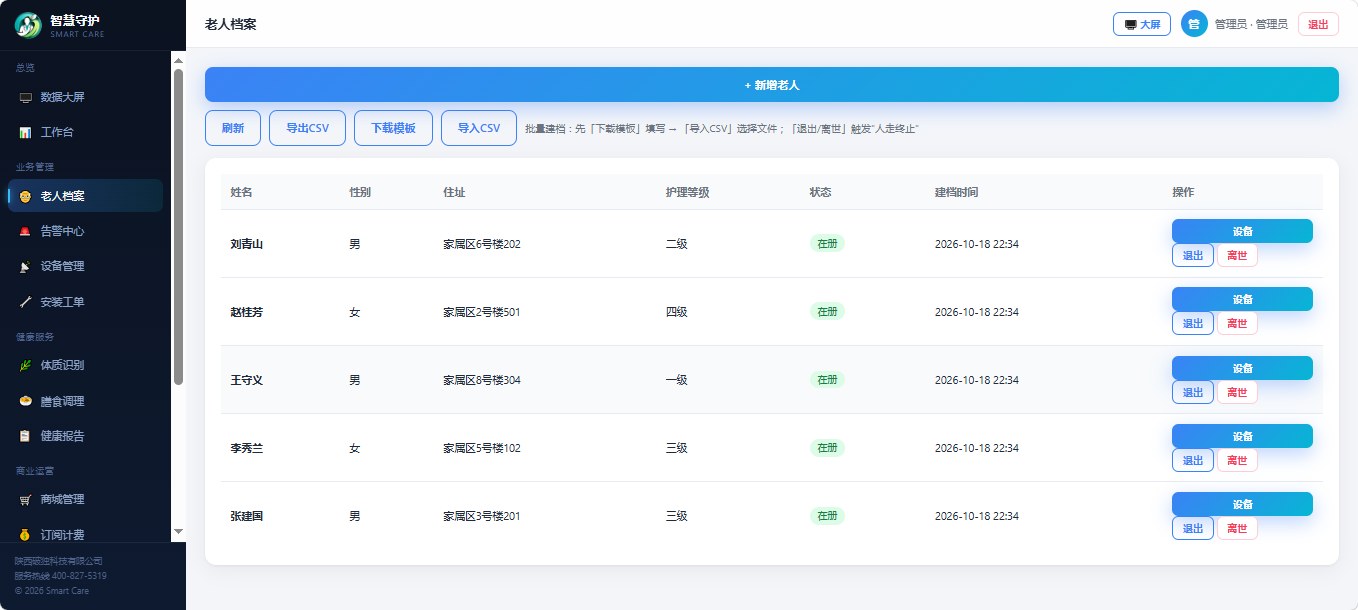Click 离世 button in 张建国 row
The image size is (1358, 610).
click(x=1237, y=528)
